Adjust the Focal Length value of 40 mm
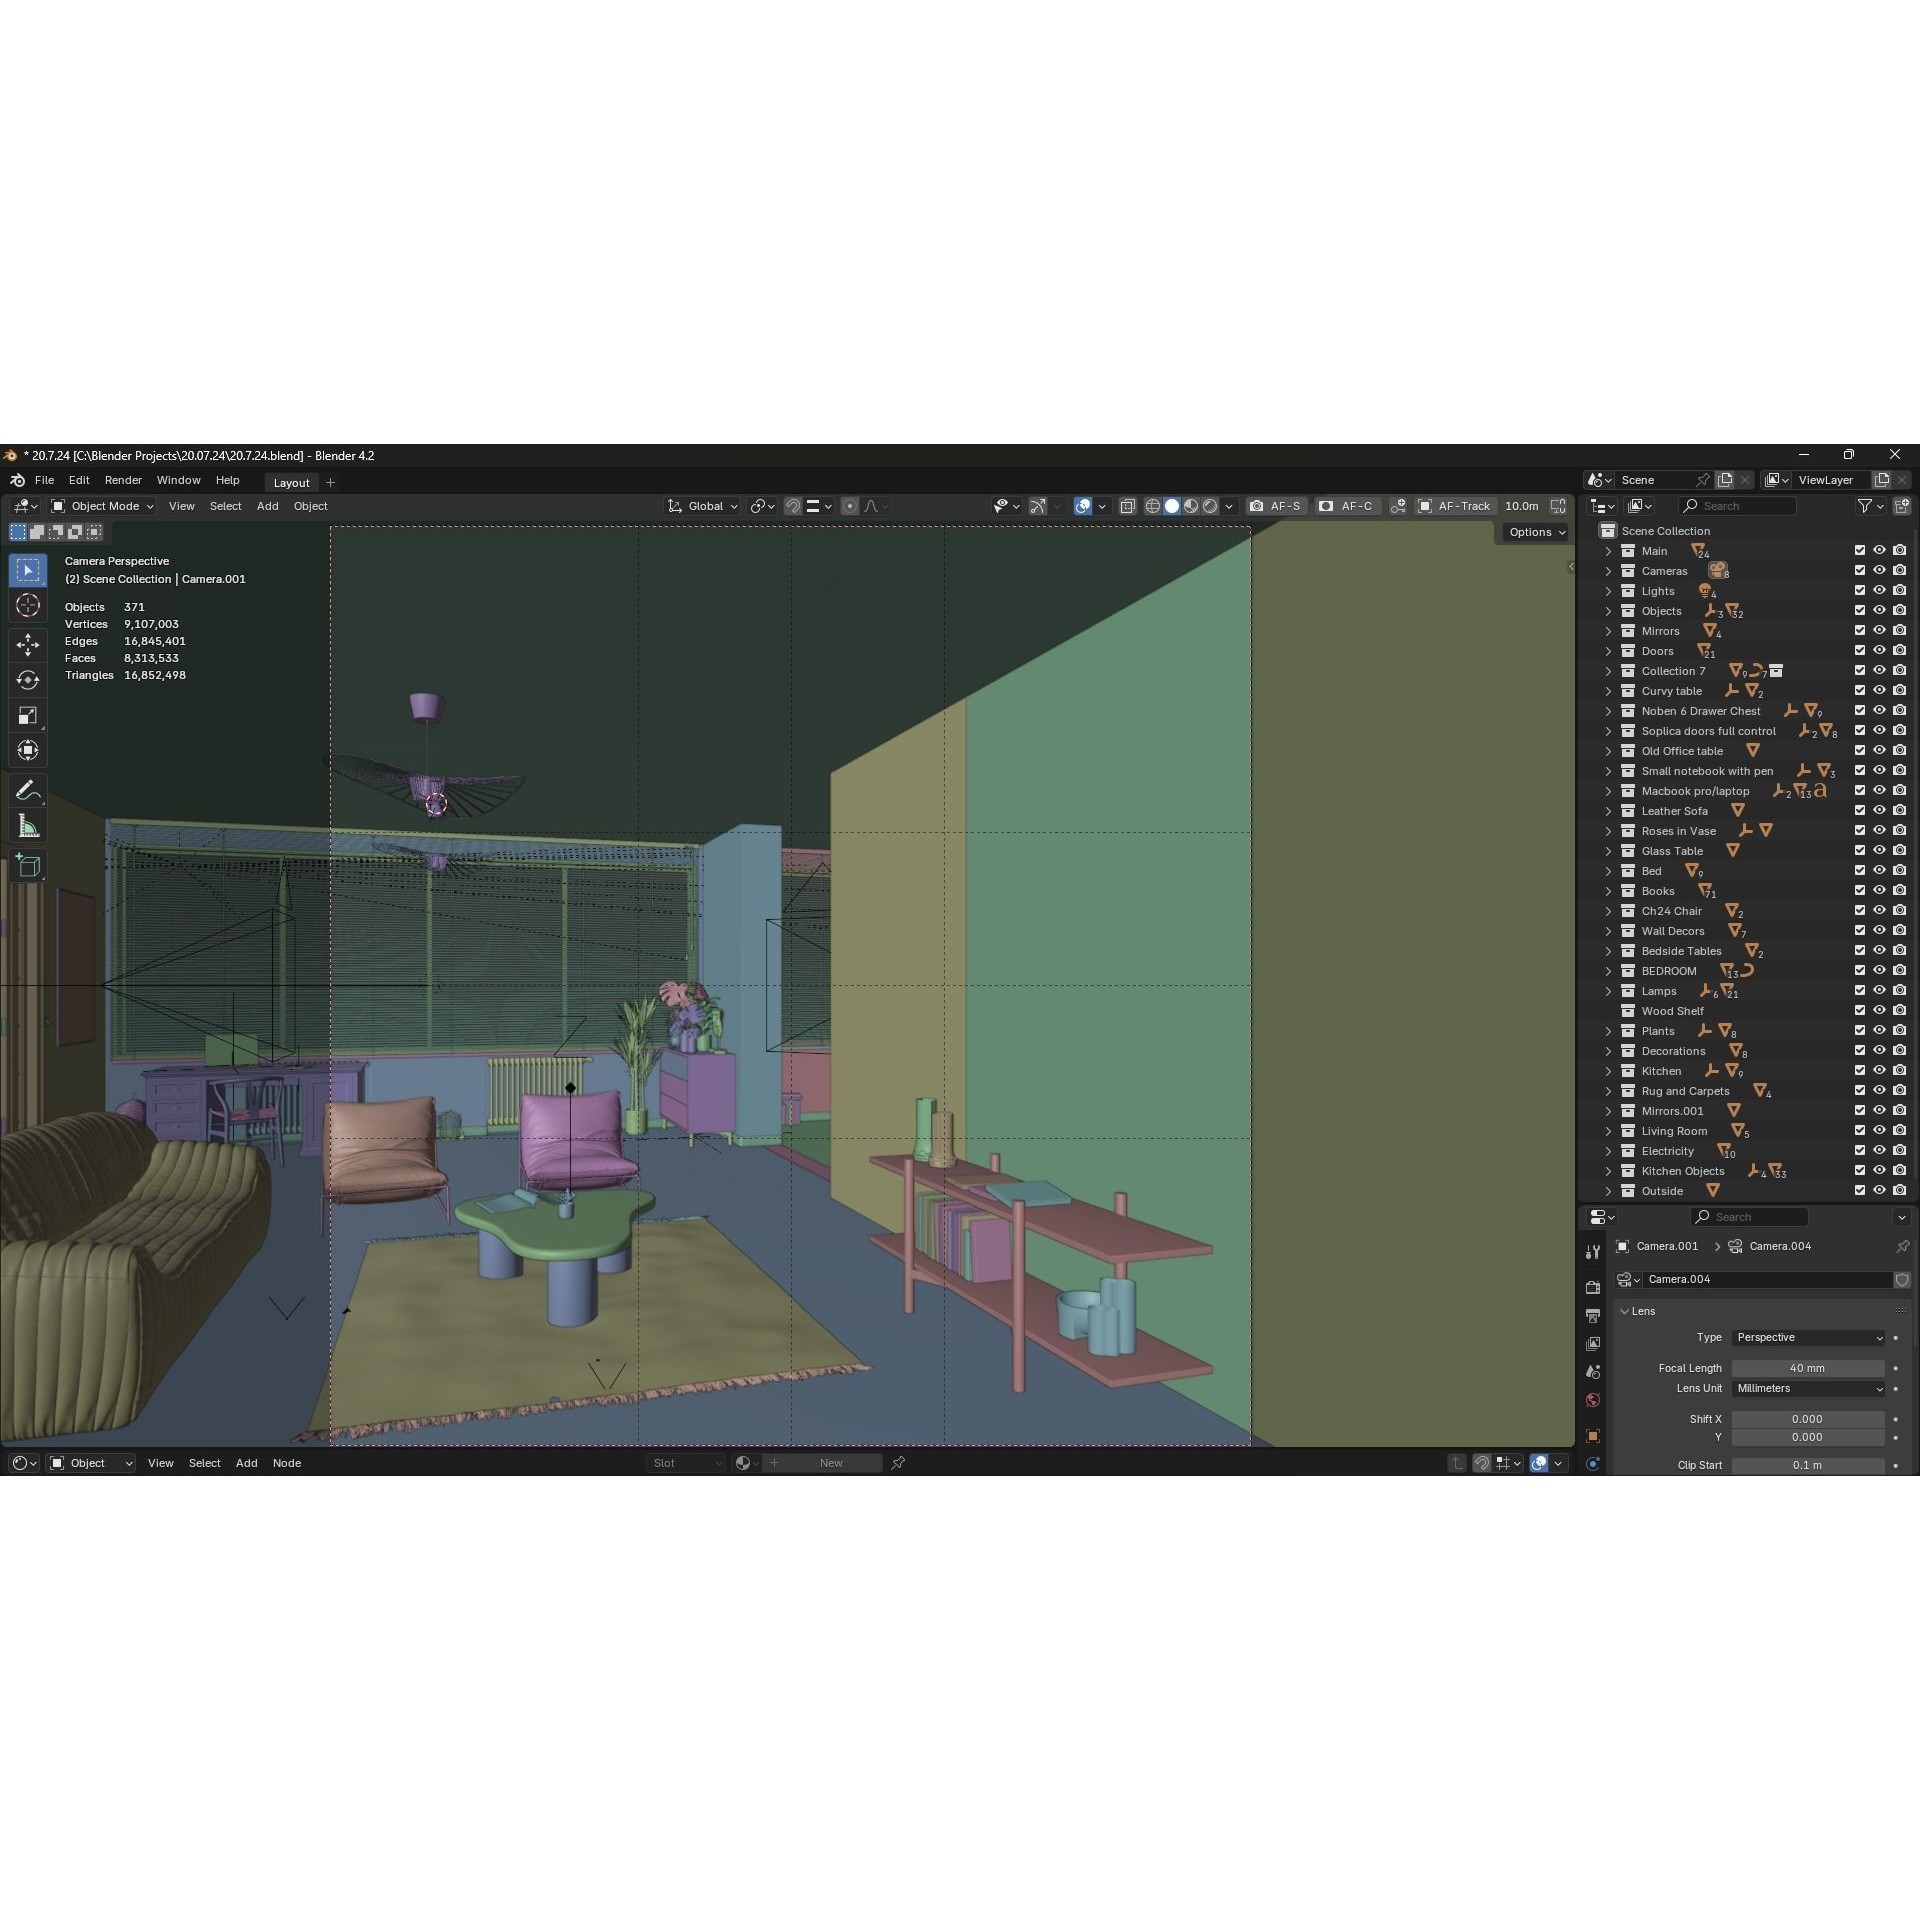1920x1920 pixels. 1808,1368
